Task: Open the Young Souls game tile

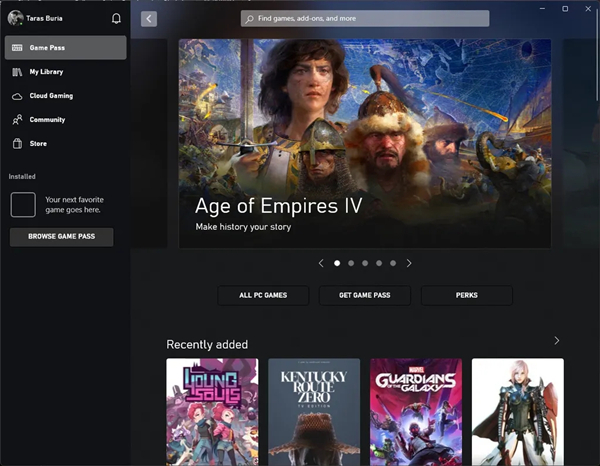Action: tap(212, 412)
